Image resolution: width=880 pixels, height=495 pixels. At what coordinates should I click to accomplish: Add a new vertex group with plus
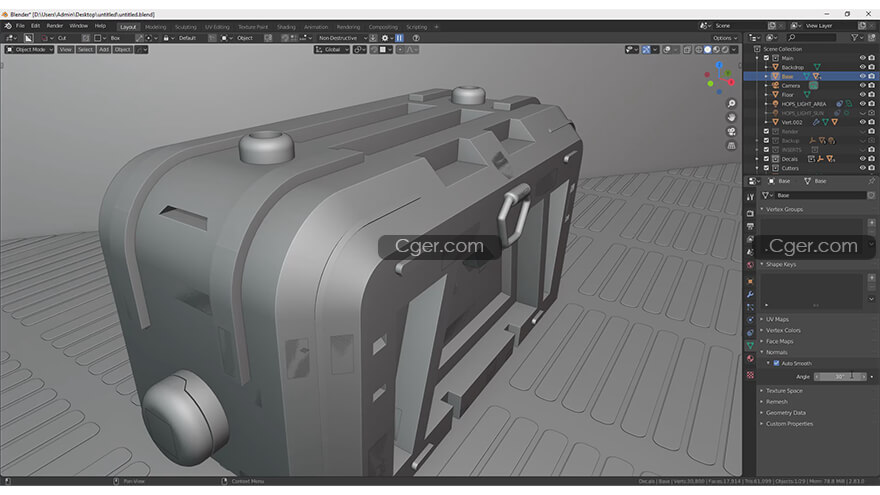click(x=872, y=223)
